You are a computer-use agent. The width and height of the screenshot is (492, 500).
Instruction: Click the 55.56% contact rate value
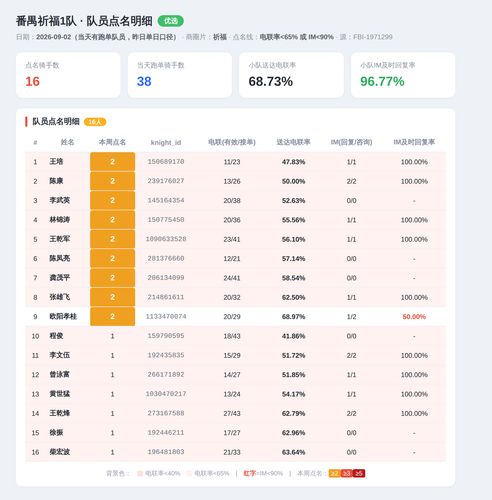293,220
